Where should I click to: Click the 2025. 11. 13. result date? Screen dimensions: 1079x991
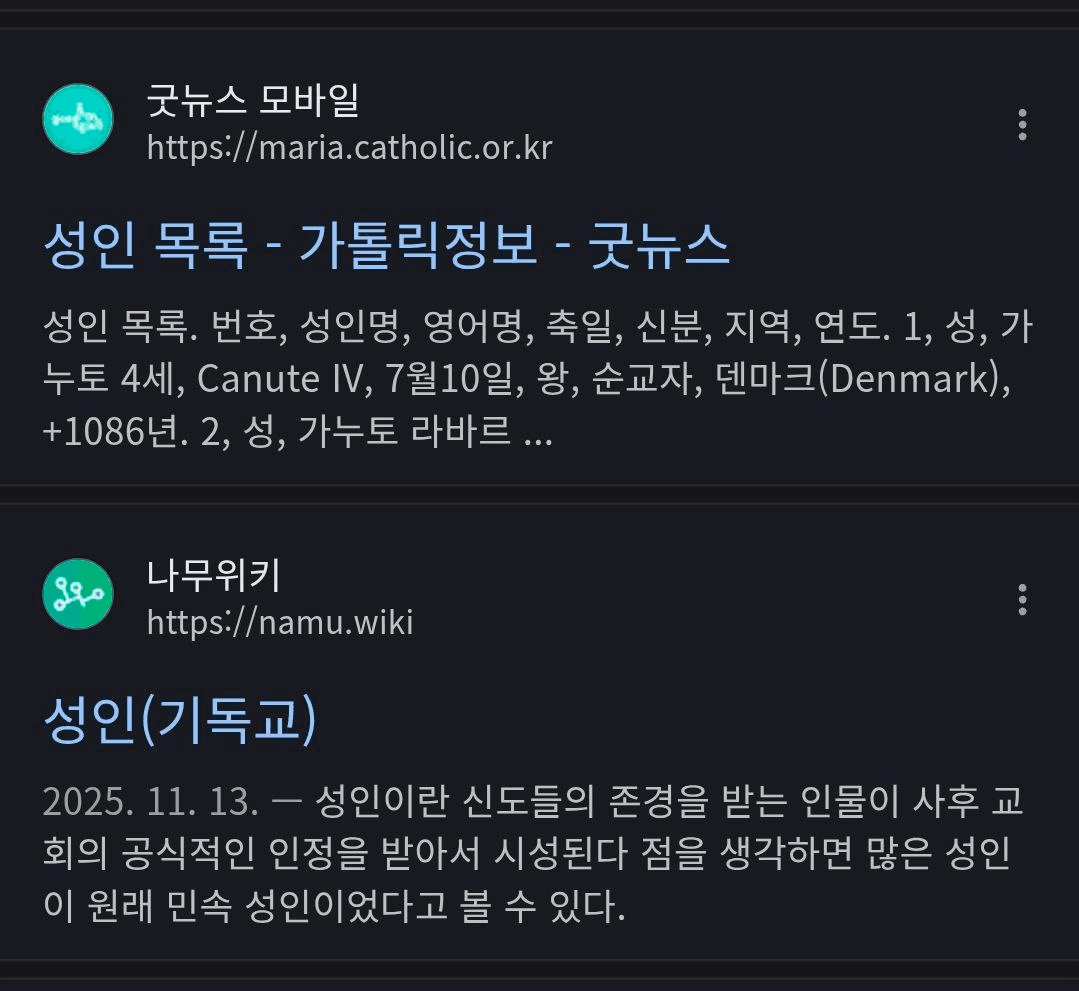tap(152, 802)
